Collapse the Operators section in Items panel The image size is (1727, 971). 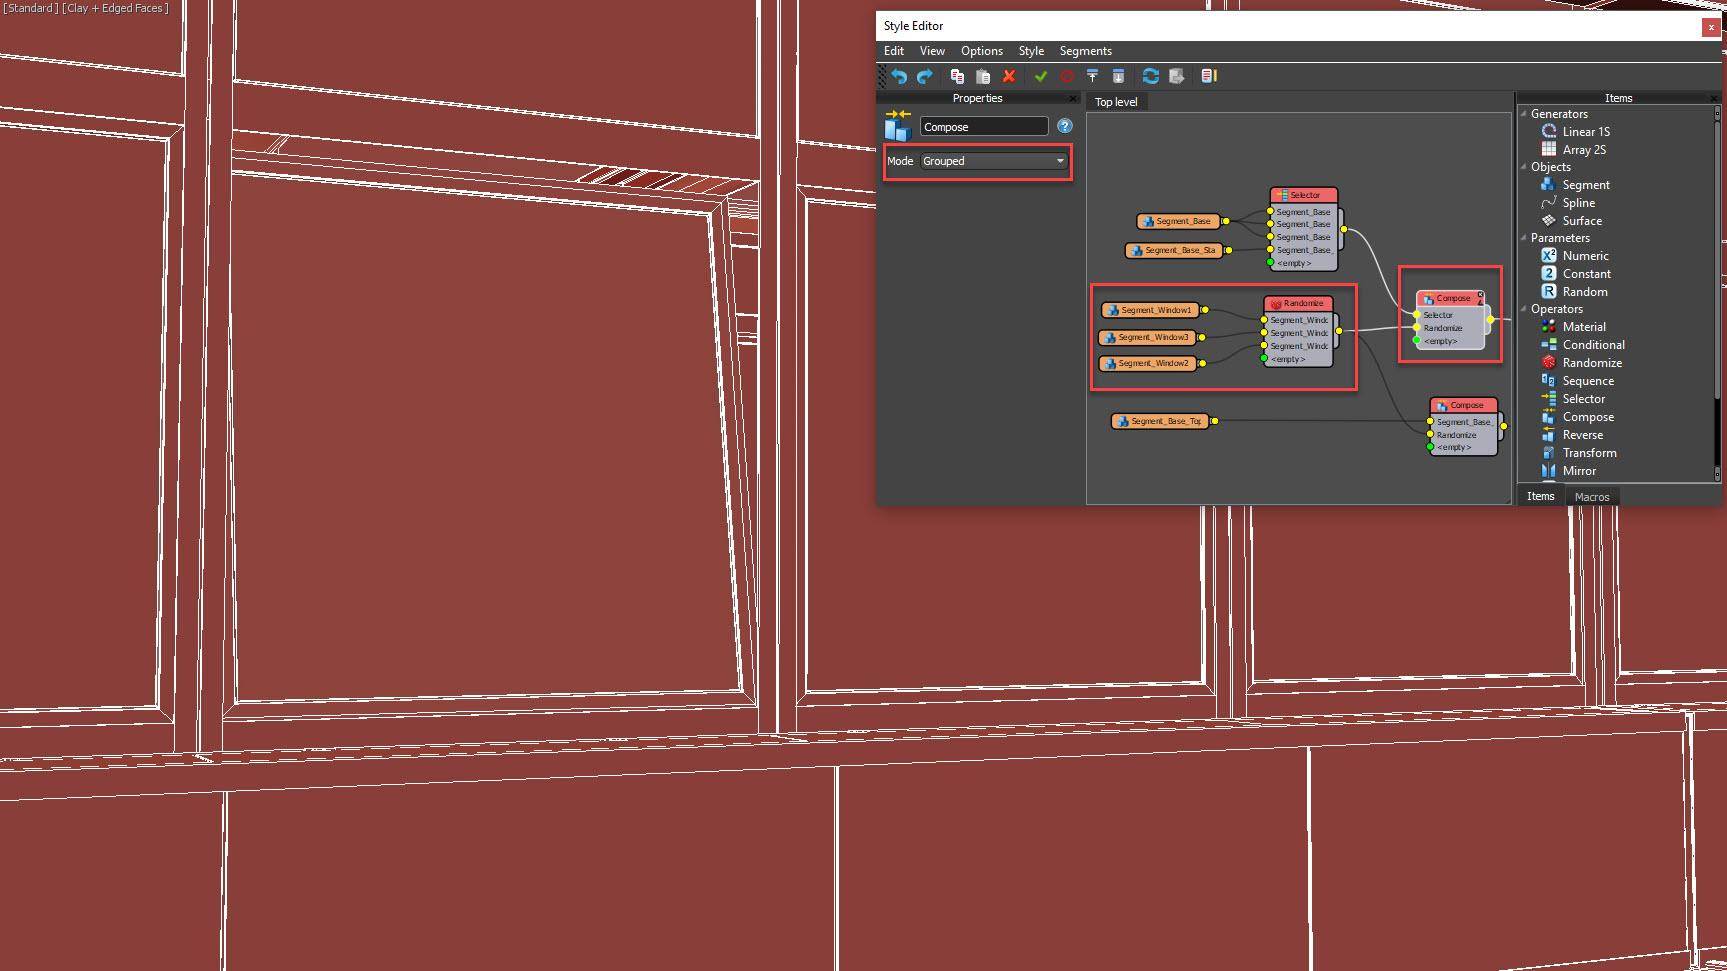pyautogui.click(x=1524, y=309)
